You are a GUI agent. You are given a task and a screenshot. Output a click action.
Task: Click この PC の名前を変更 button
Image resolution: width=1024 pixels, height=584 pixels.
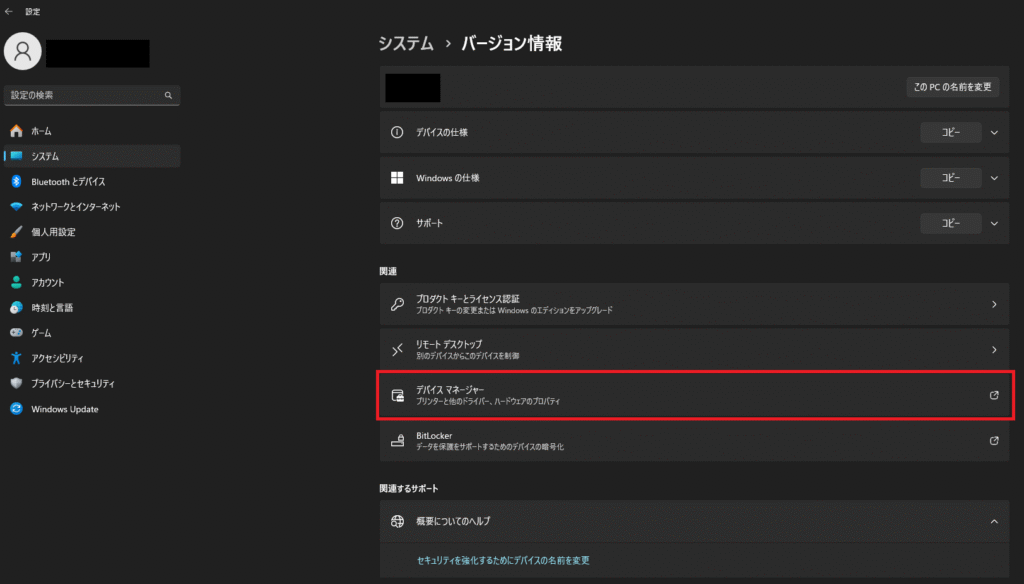pyautogui.click(x=952, y=87)
